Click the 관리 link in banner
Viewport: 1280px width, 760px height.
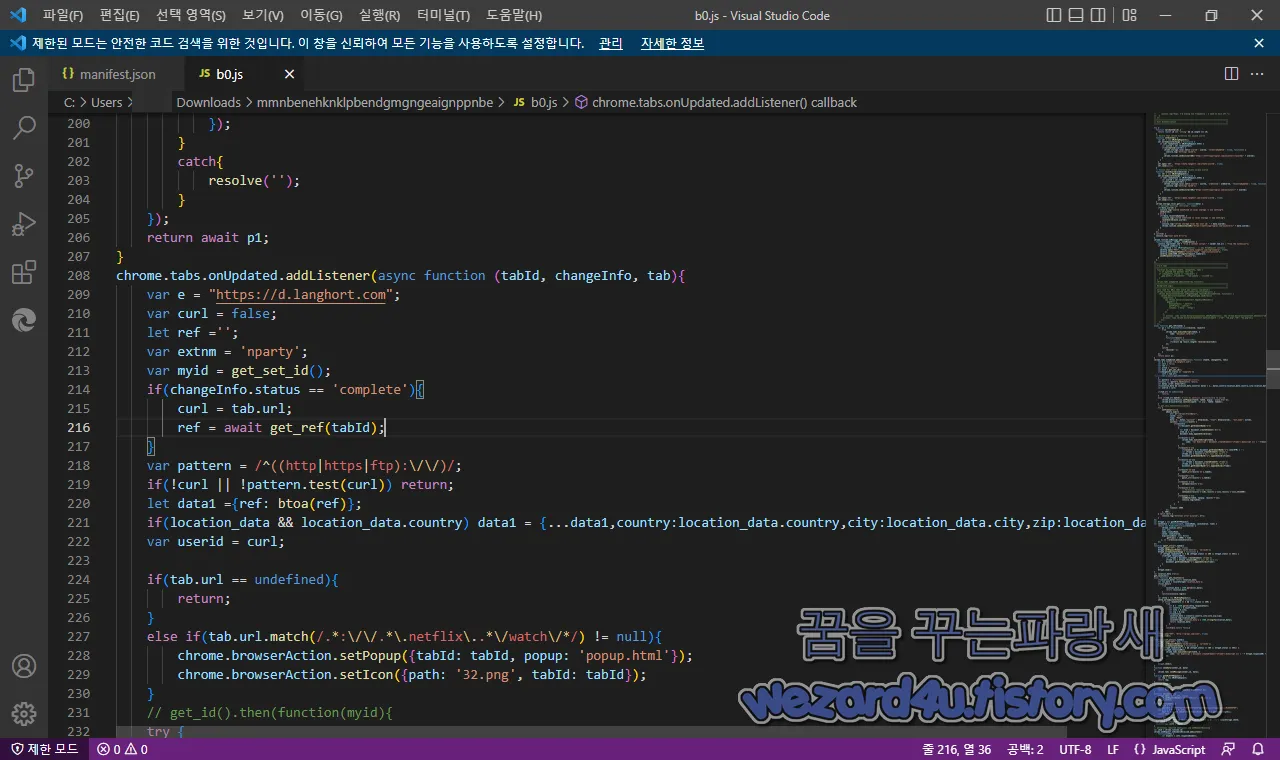[610, 43]
